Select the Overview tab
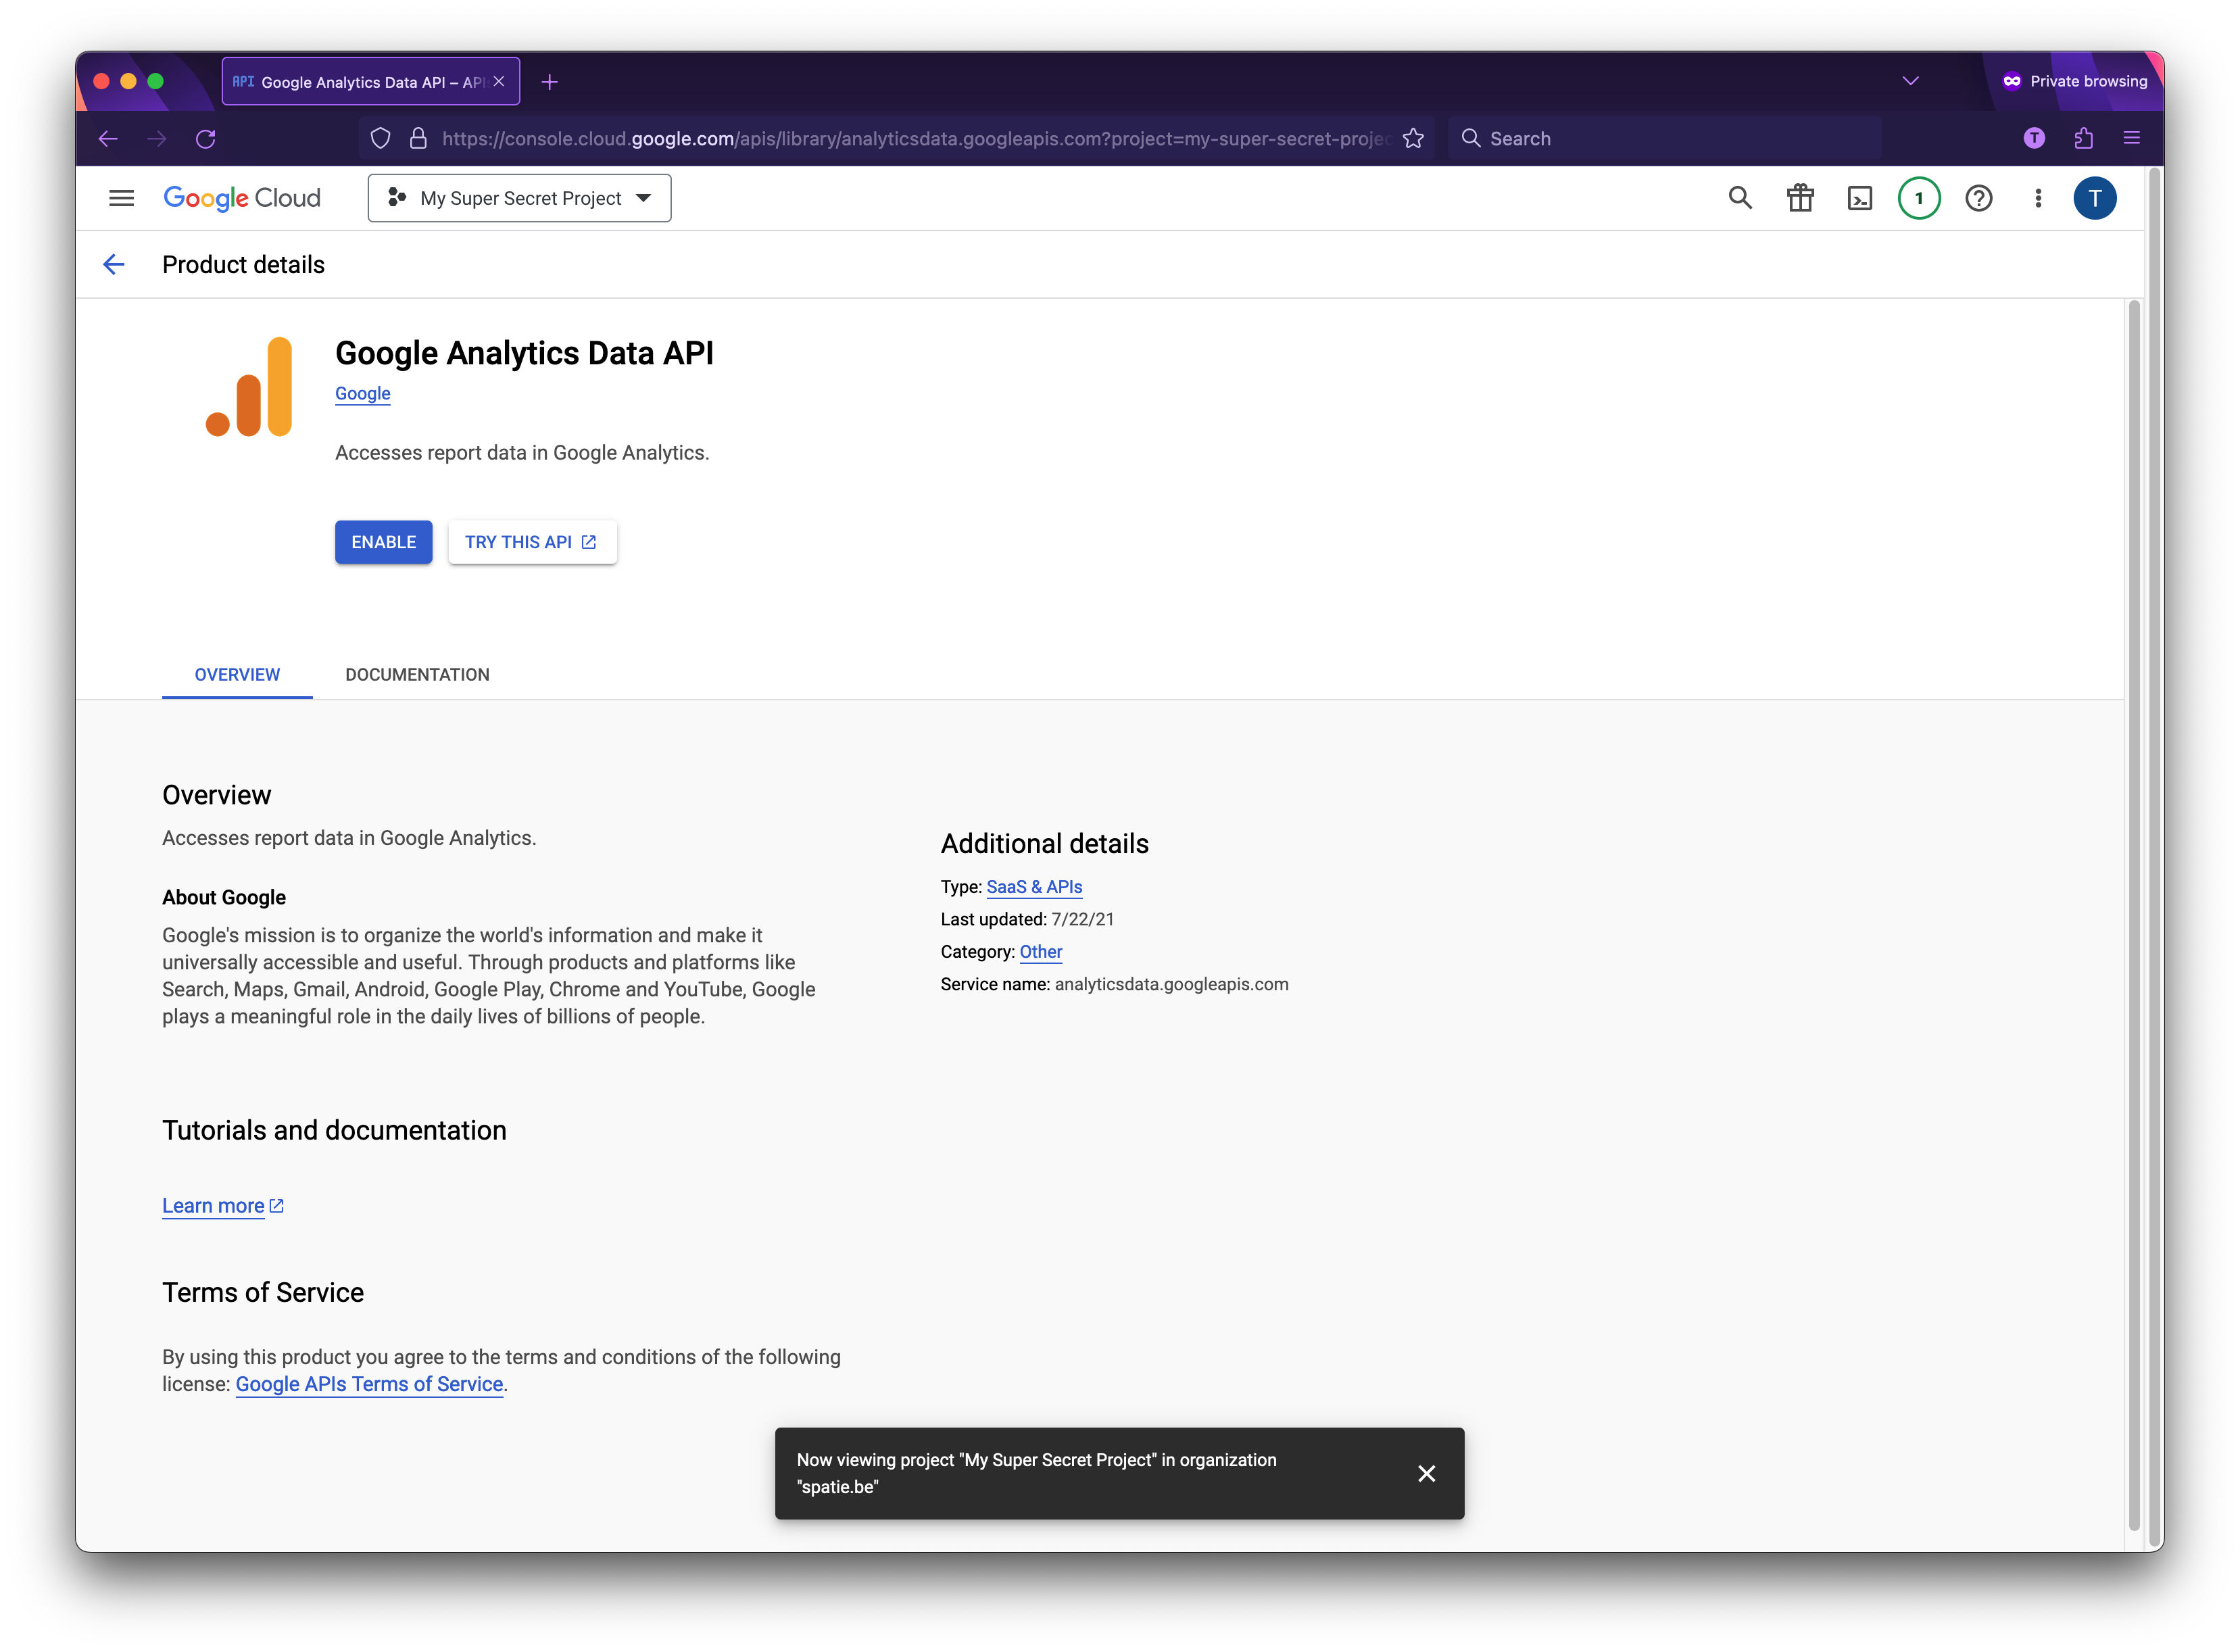The height and width of the screenshot is (1652, 2240). pos(237,674)
